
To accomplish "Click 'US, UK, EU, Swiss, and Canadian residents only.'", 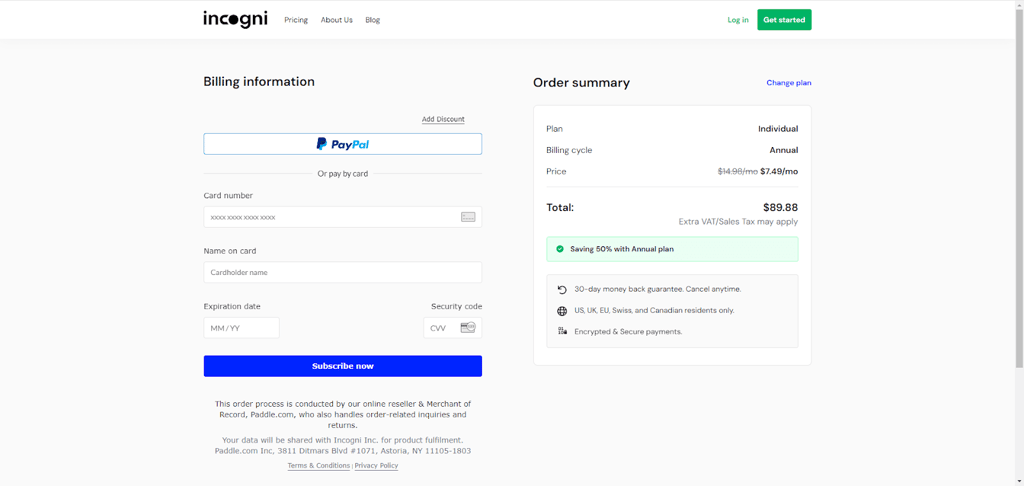I will pos(654,310).
